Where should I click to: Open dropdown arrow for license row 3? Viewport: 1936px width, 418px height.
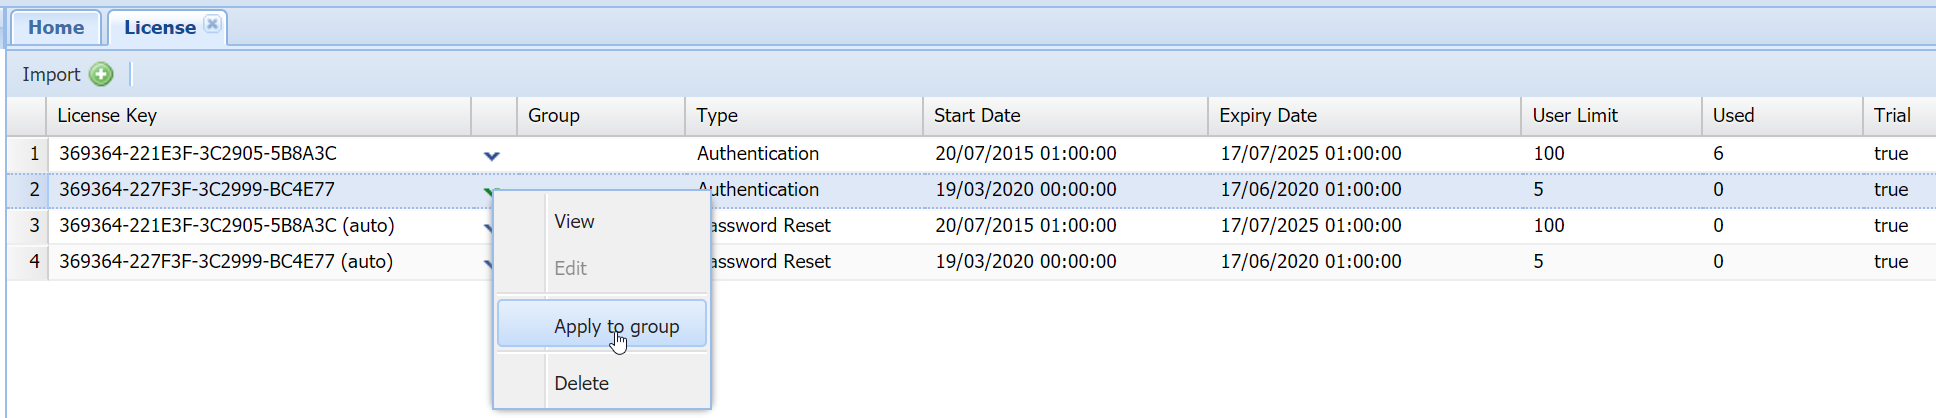[488, 227]
